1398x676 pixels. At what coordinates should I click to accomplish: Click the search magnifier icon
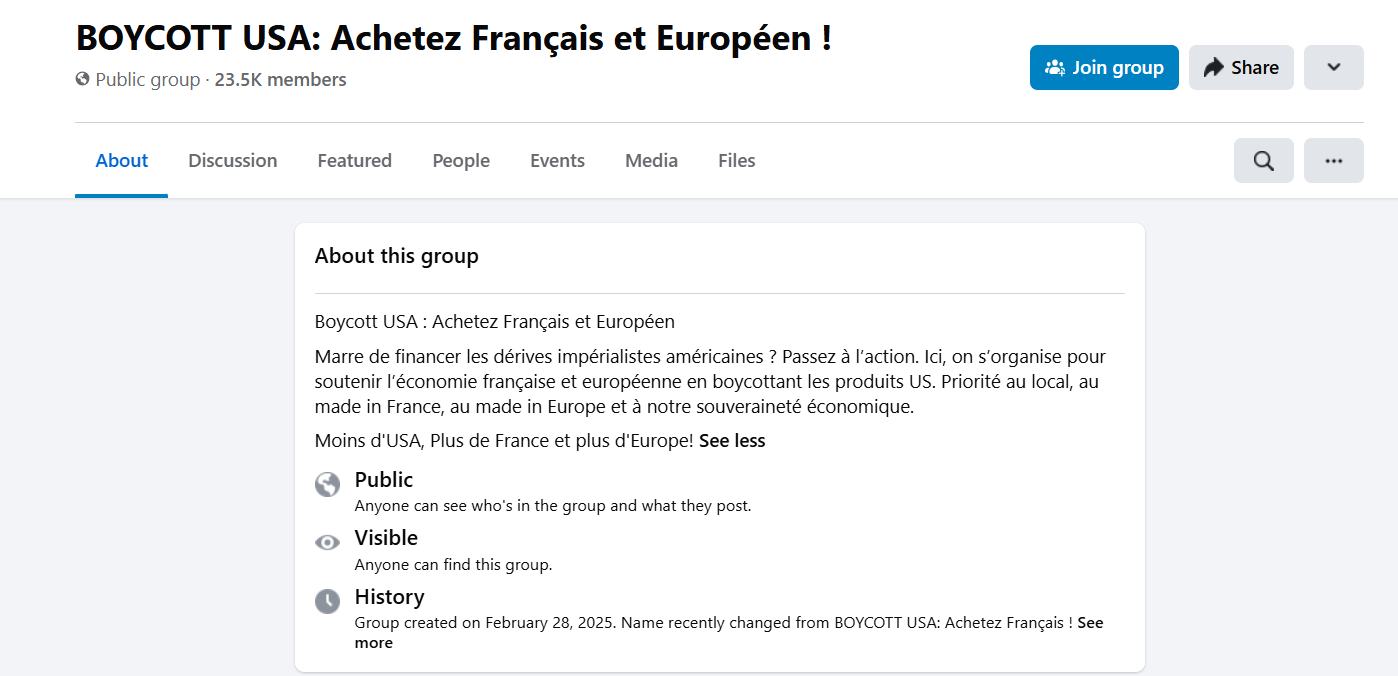coord(1263,161)
